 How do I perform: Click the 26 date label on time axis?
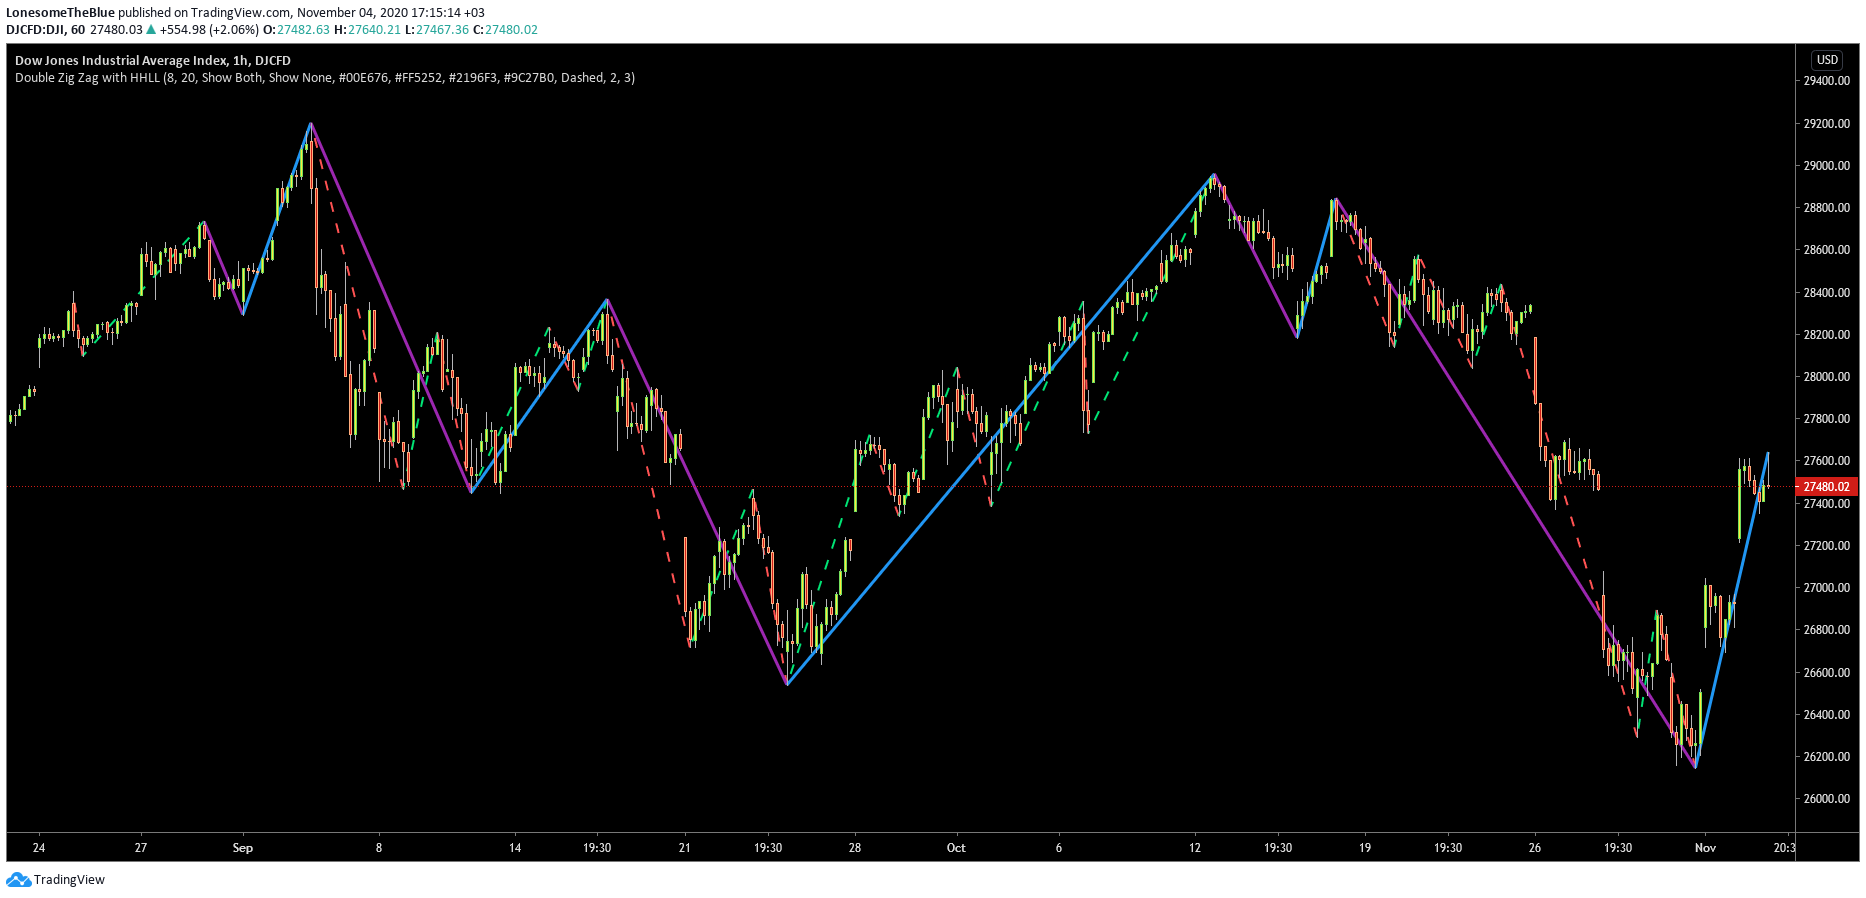[x=1535, y=848]
